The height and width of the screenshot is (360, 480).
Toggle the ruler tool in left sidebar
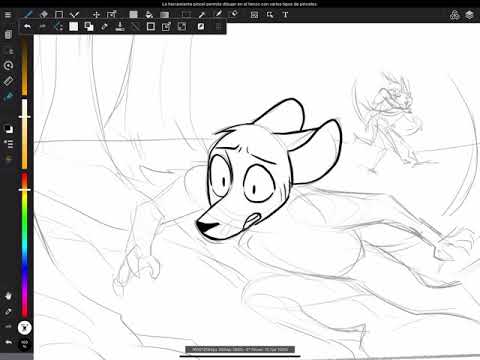(x=8, y=81)
